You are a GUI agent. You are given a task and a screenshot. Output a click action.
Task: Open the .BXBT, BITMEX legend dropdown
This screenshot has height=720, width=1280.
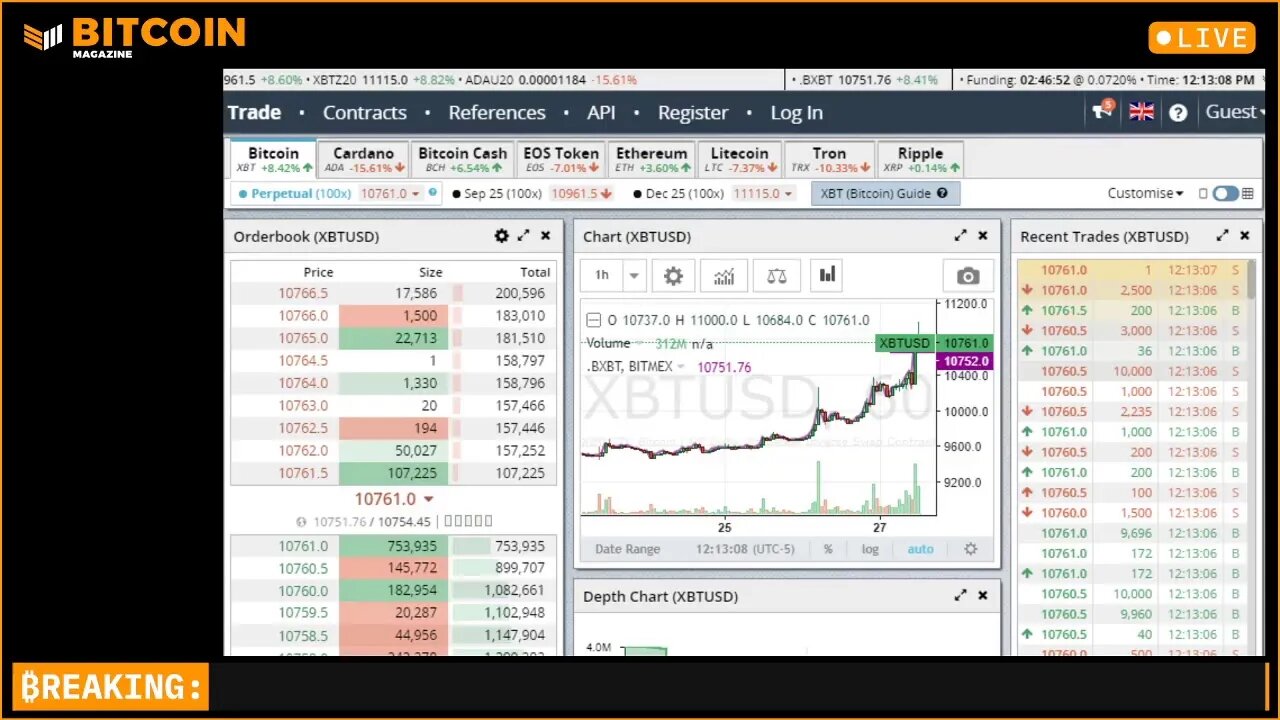click(x=681, y=367)
